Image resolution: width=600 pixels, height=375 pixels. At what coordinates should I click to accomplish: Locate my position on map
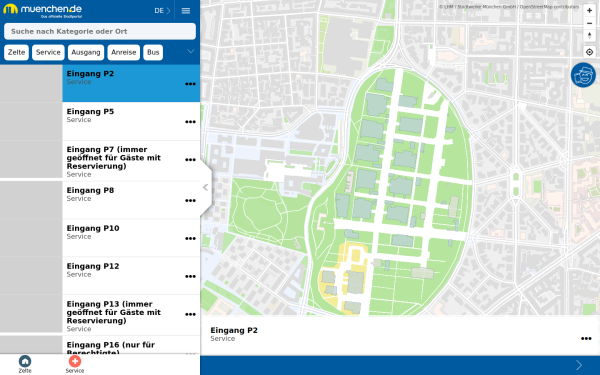tap(589, 52)
